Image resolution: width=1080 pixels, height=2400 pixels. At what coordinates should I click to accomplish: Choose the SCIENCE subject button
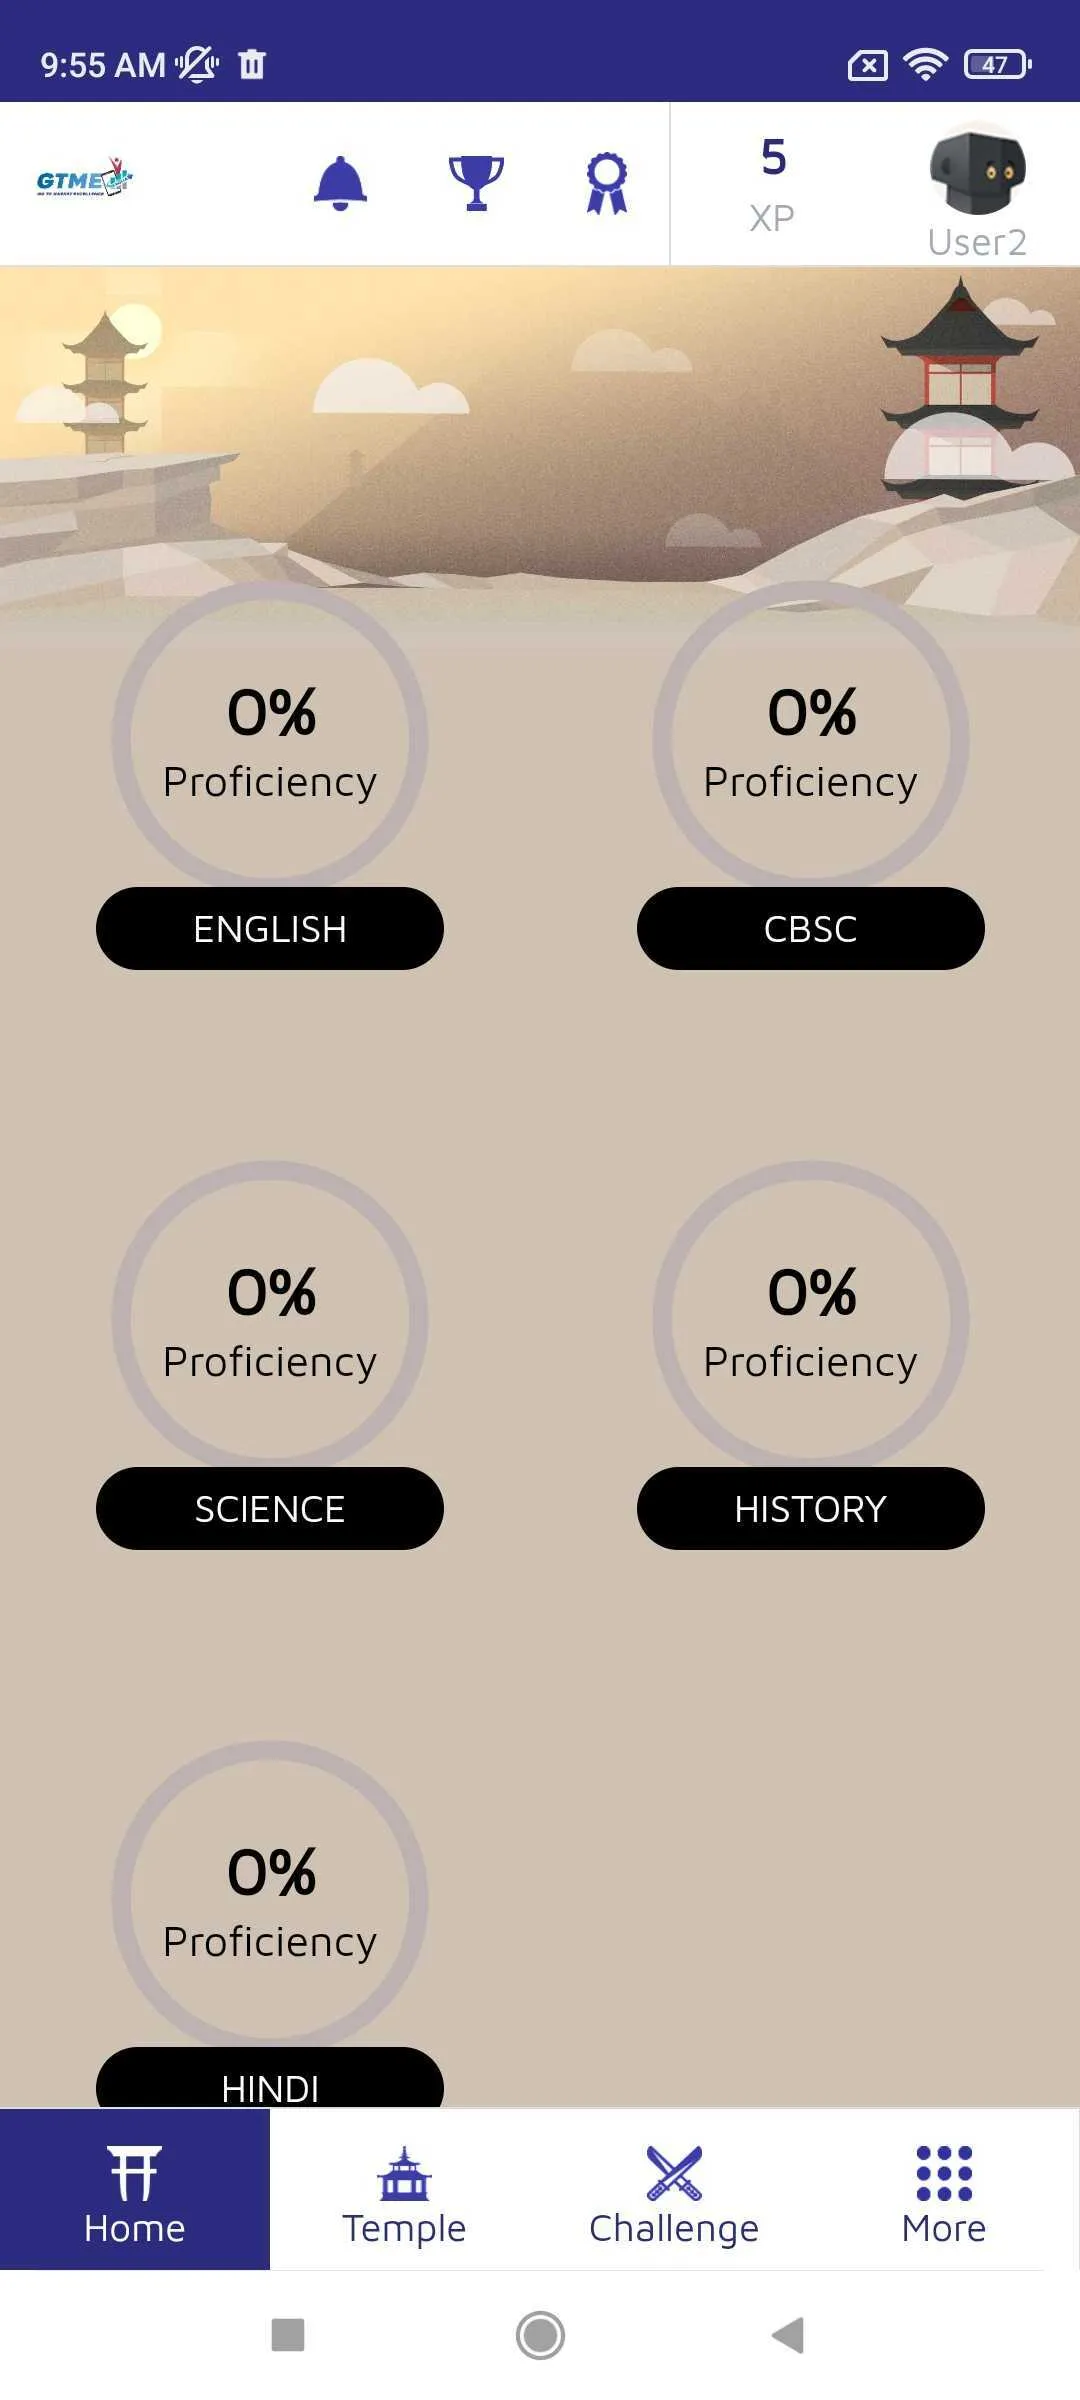pos(270,1508)
